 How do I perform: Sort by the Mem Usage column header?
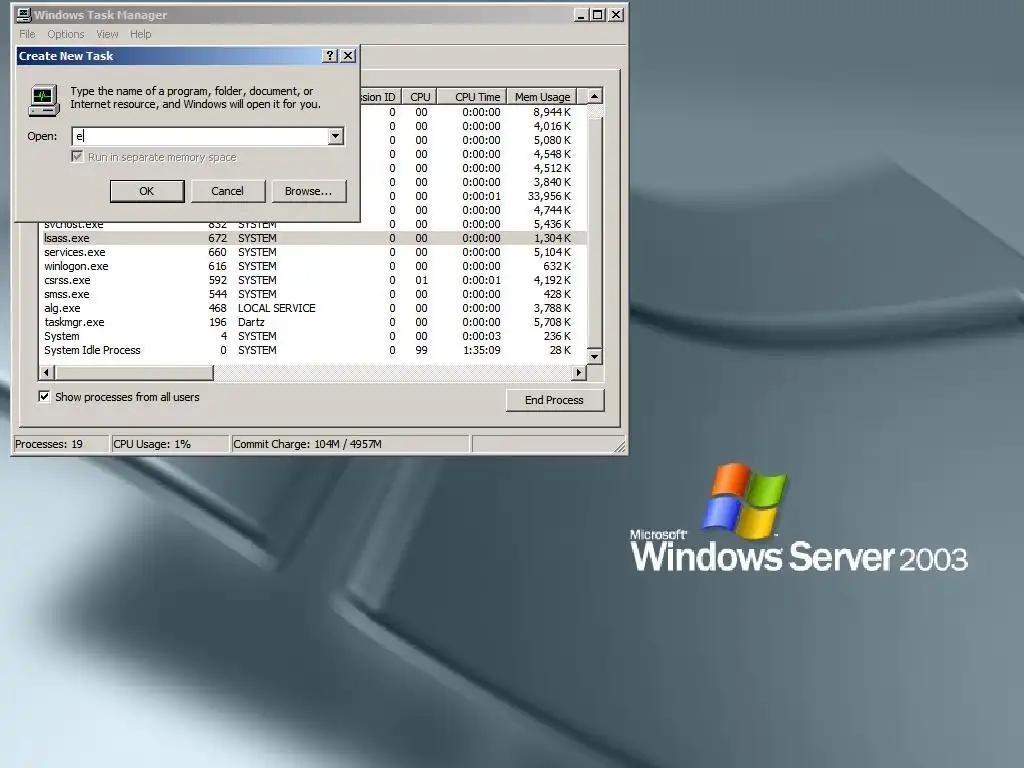click(x=541, y=97)
